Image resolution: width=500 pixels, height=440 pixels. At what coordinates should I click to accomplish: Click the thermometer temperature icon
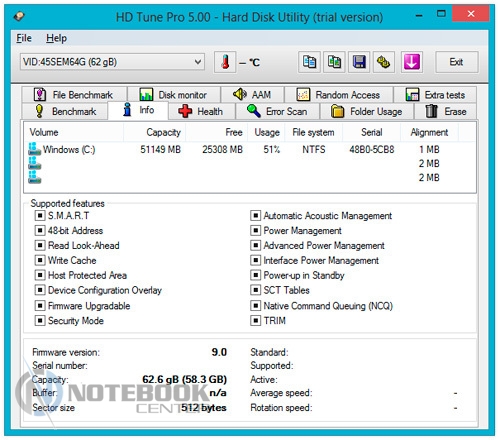click(x=225, y=62)
